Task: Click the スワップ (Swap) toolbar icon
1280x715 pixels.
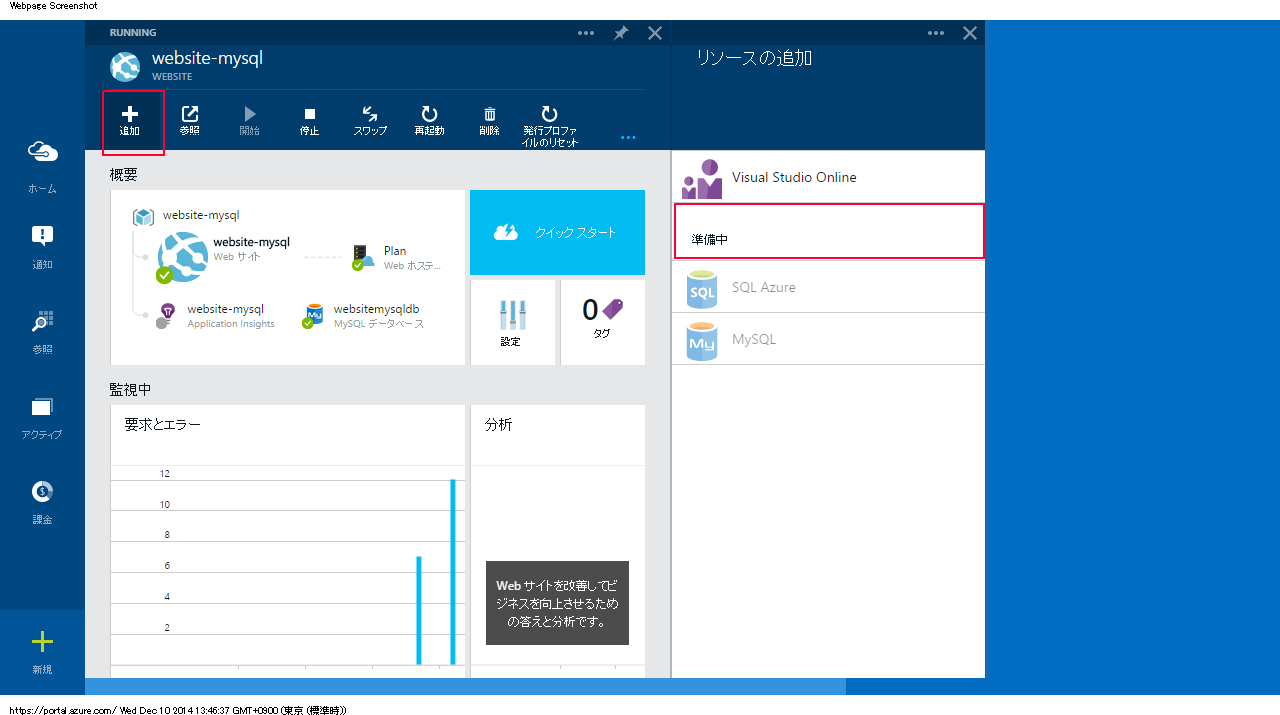Action: [x=369, y=115]
